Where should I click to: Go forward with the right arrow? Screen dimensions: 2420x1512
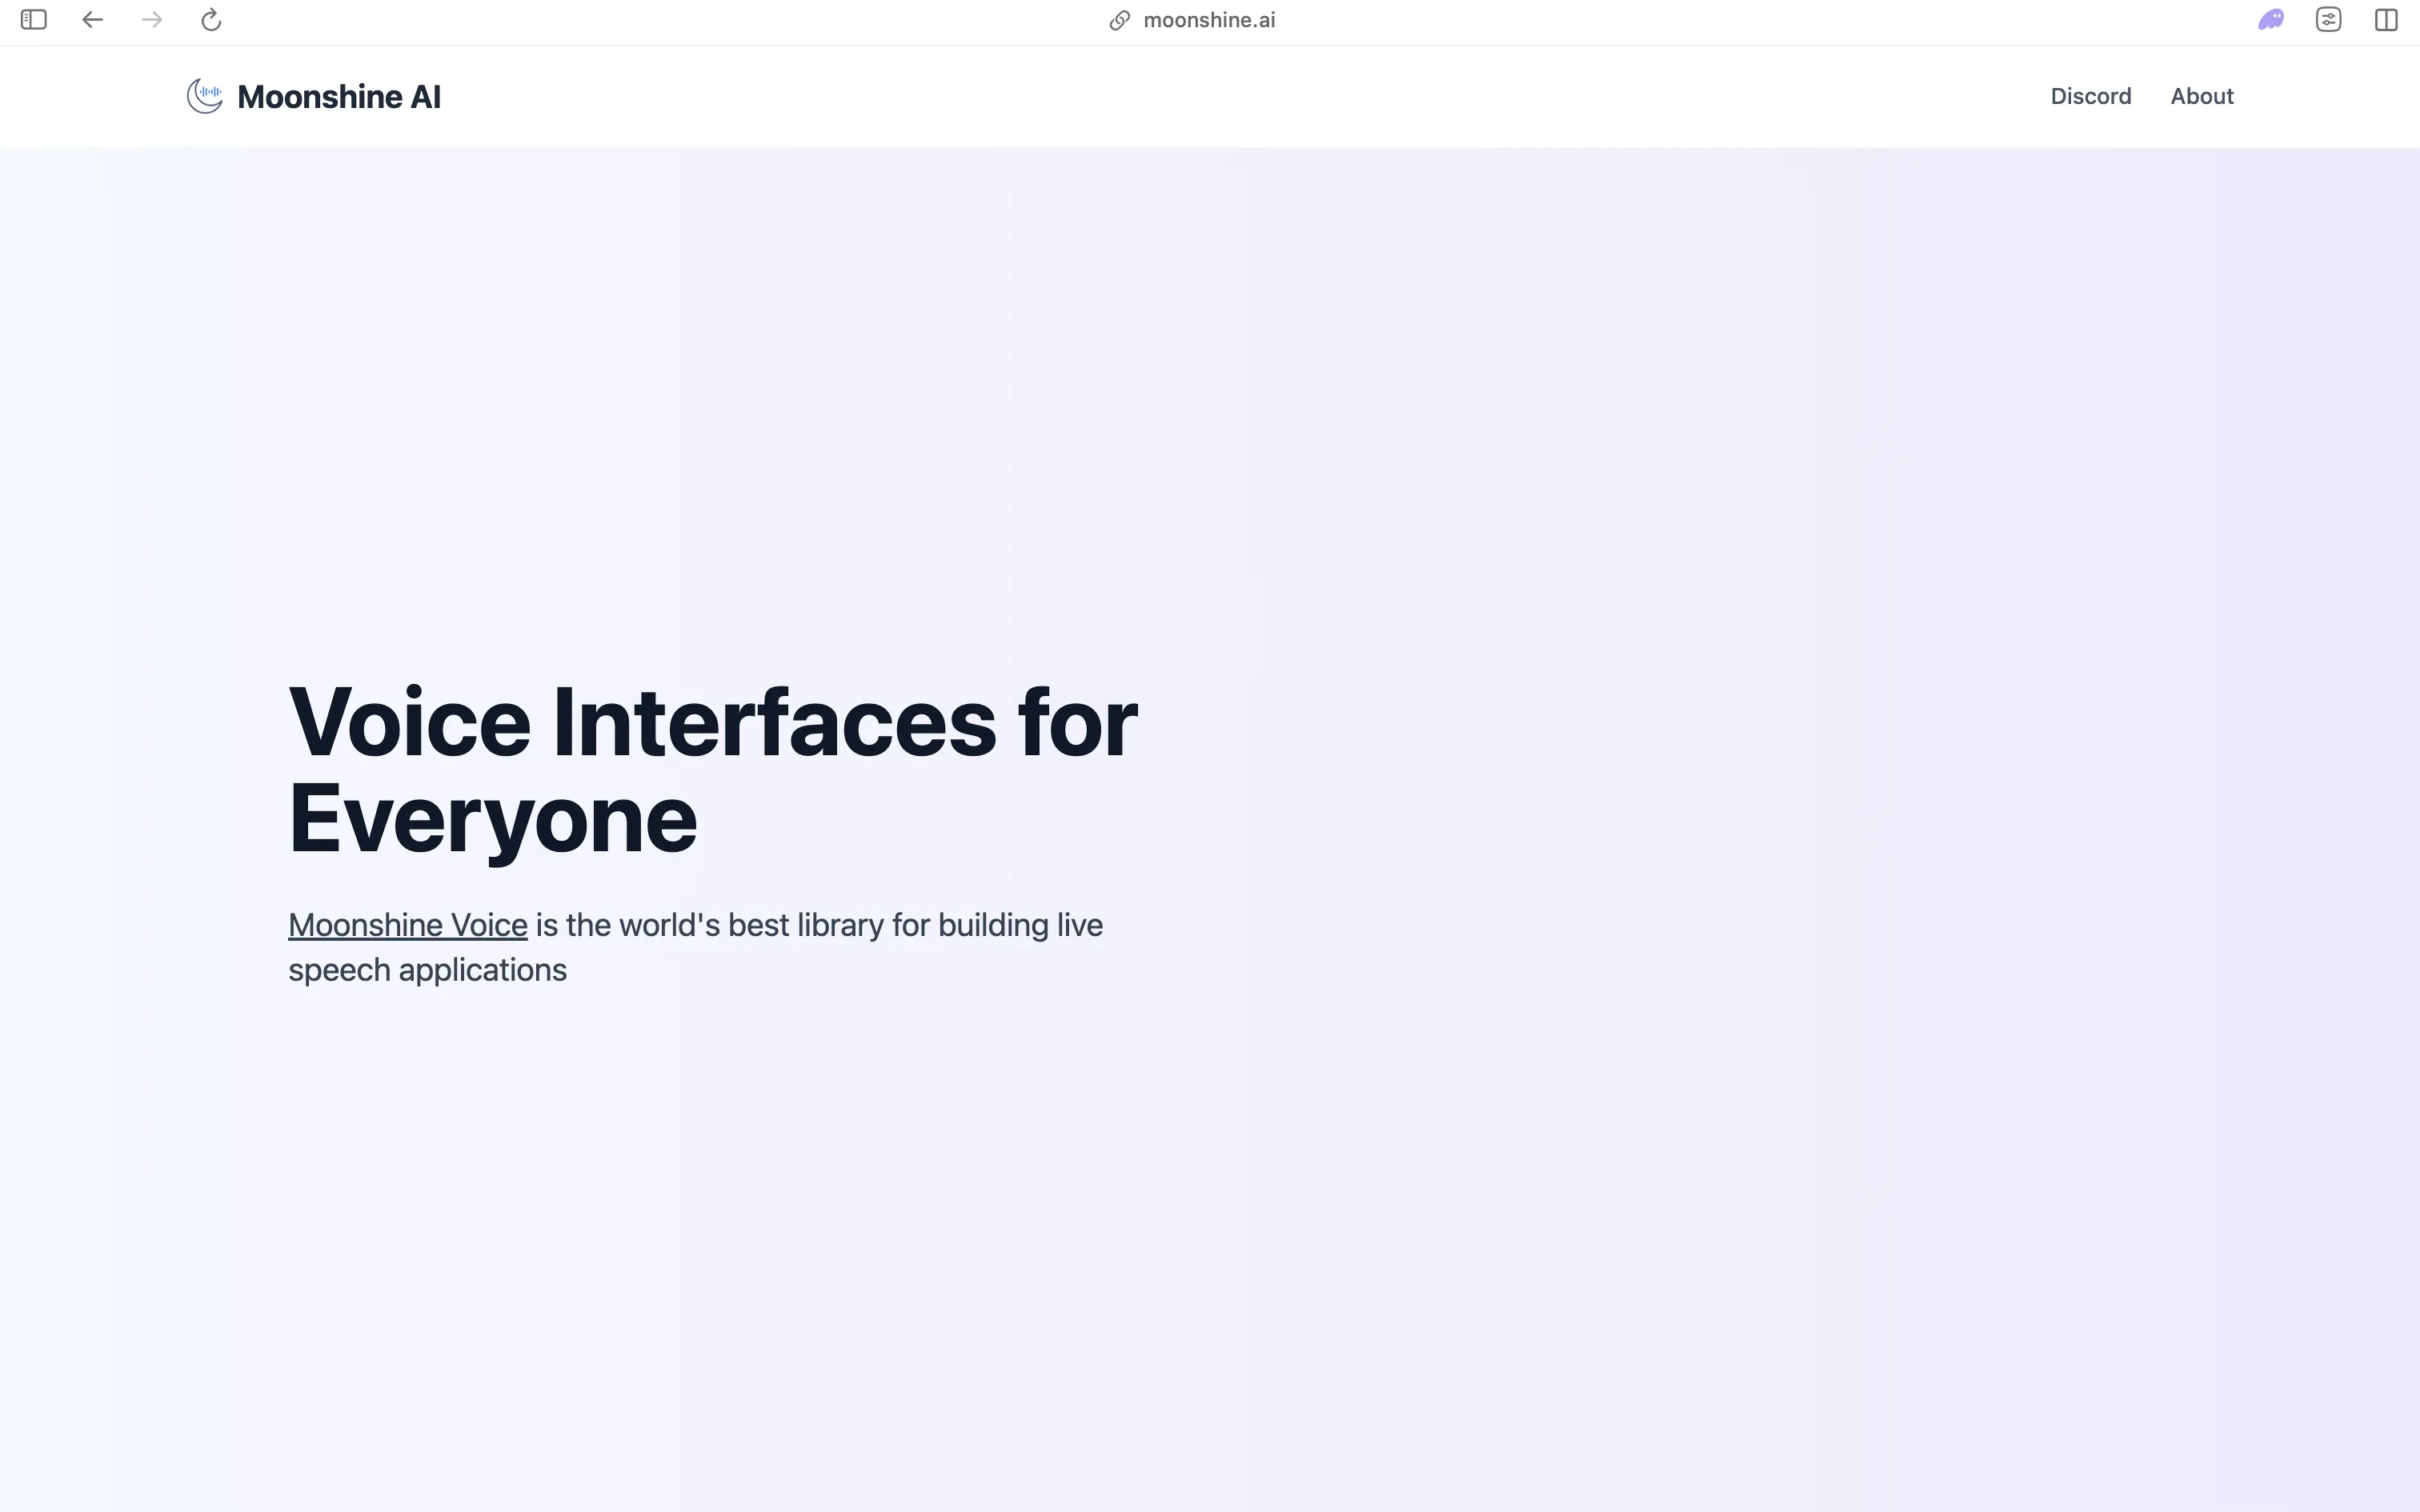tap(152, 20)
